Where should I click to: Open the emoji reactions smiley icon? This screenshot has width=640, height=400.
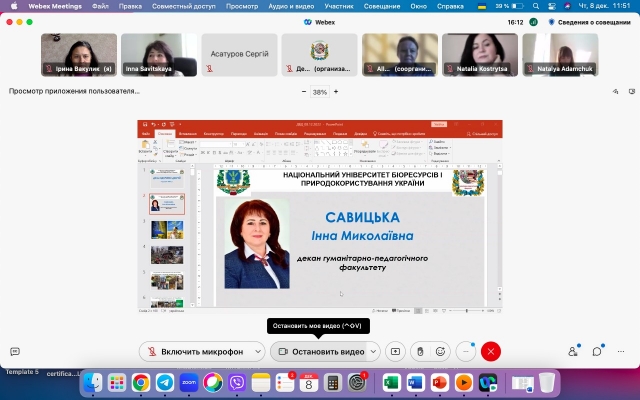point(440,351)
